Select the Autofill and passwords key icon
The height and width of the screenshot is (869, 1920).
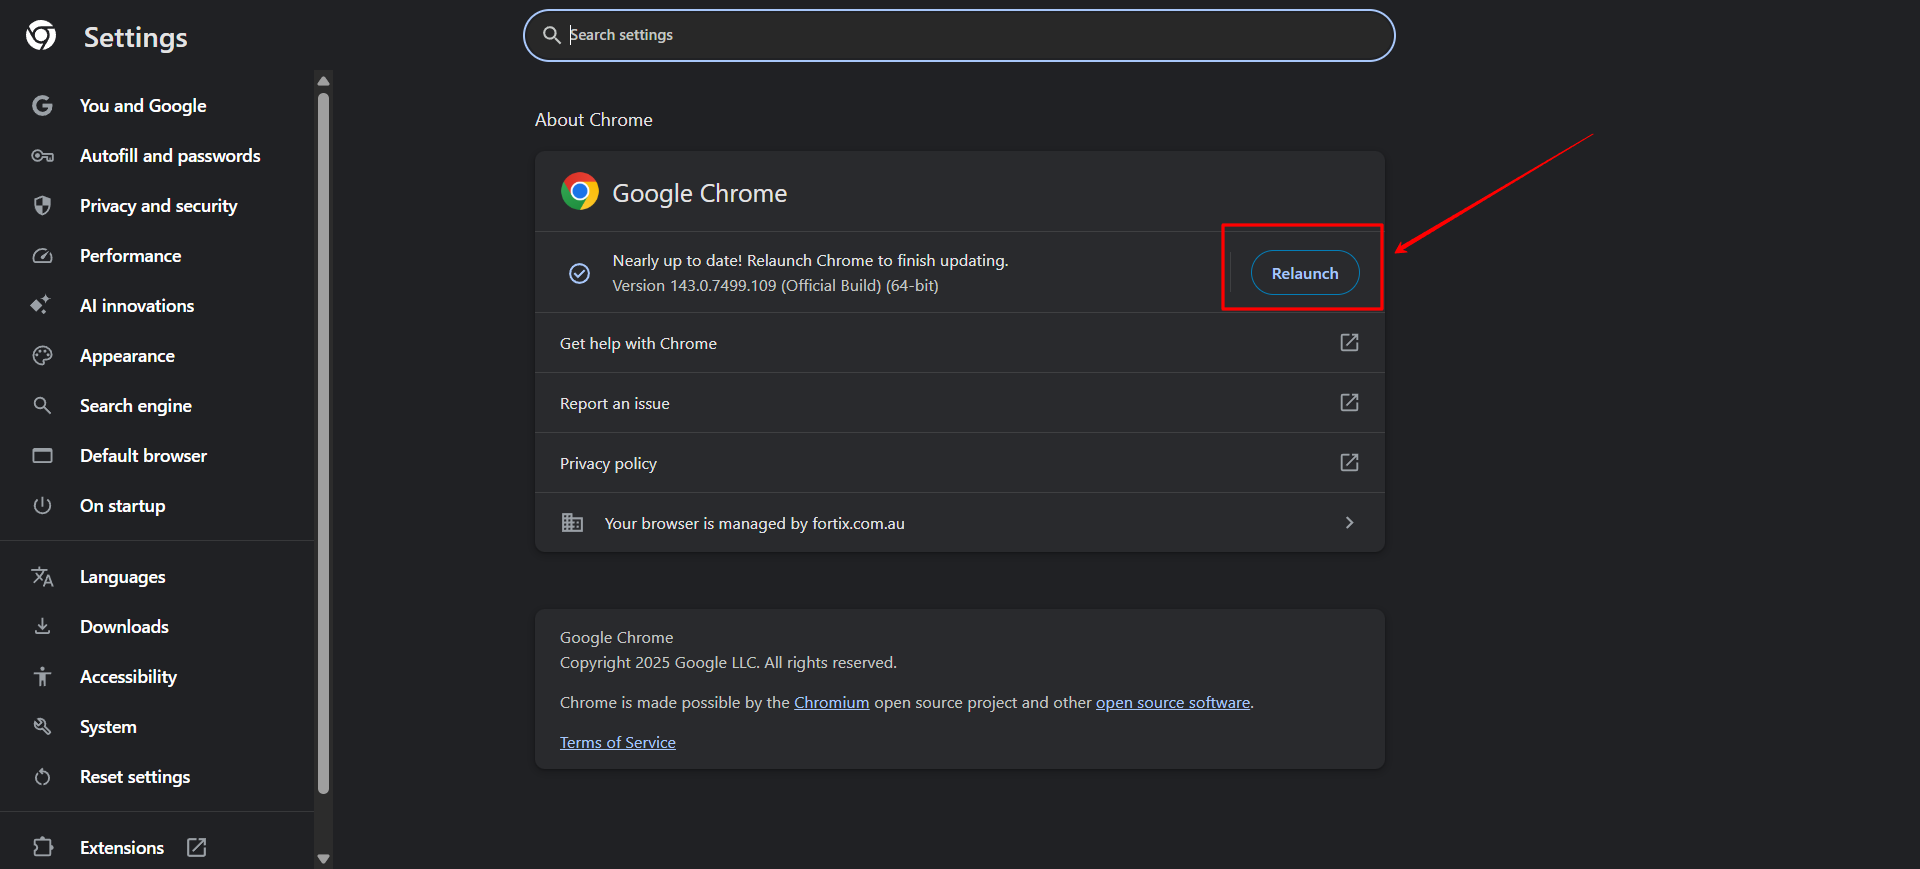coord(42,156)
